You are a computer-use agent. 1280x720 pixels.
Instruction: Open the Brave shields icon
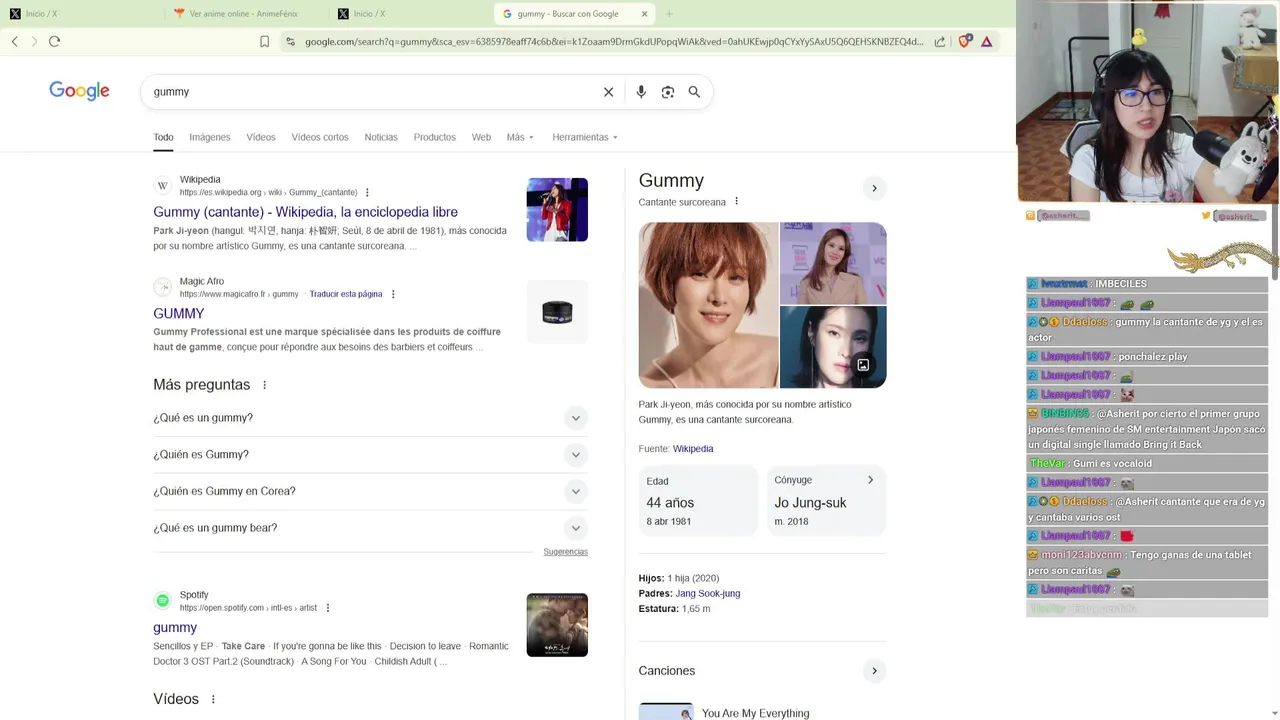(x=964, y=42)
